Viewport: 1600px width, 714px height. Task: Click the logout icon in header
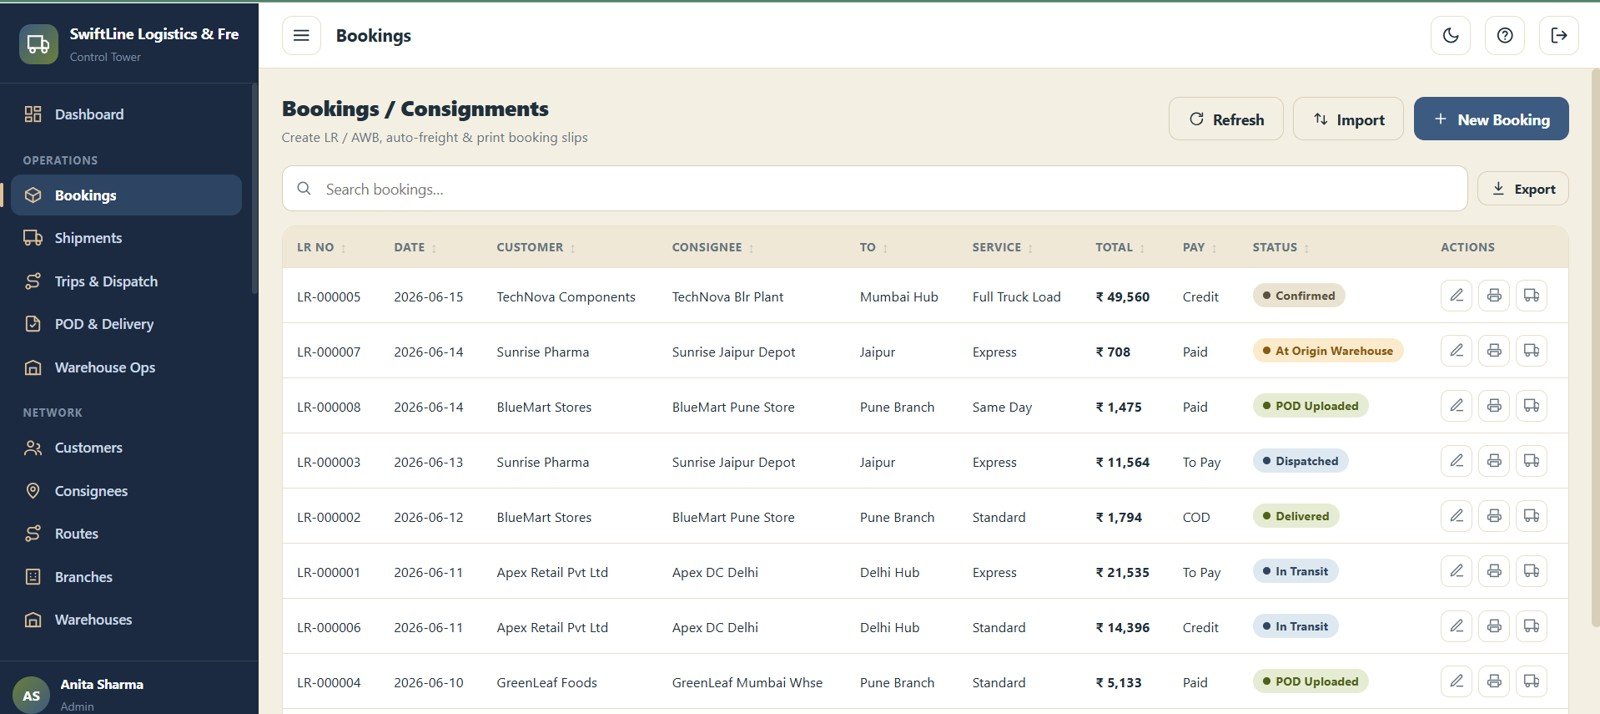pyautogui.click(x=1559, y=36)
